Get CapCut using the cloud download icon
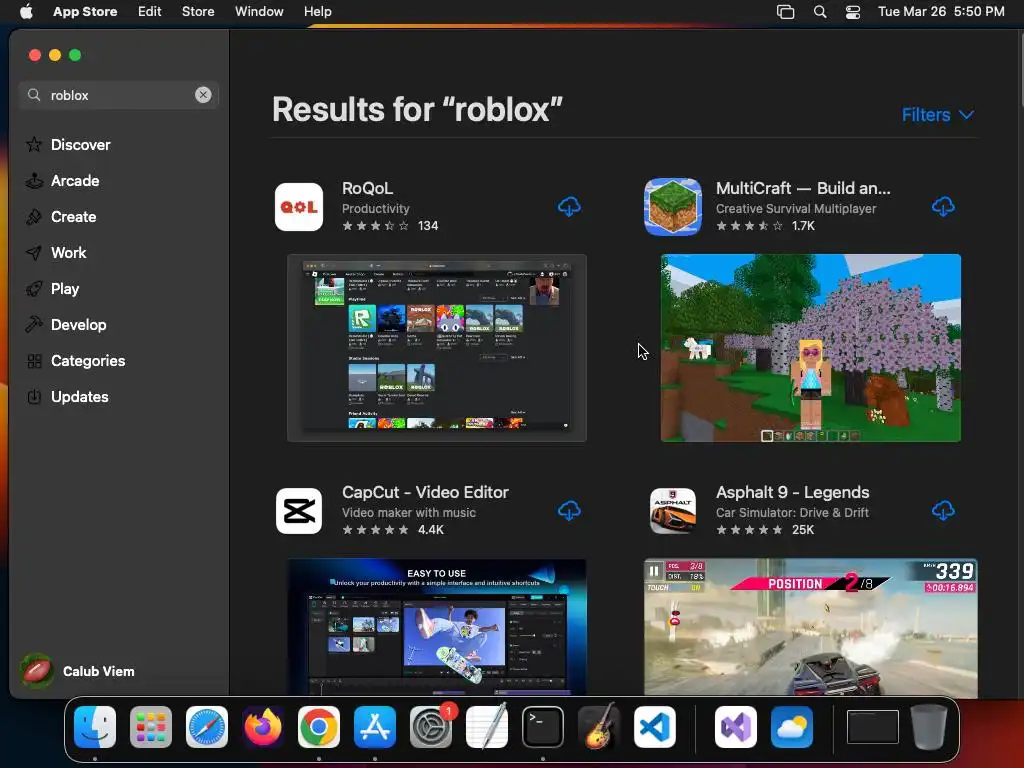Image resolution: width=1024 pixels, height=768 pixels. click(569, 511)
